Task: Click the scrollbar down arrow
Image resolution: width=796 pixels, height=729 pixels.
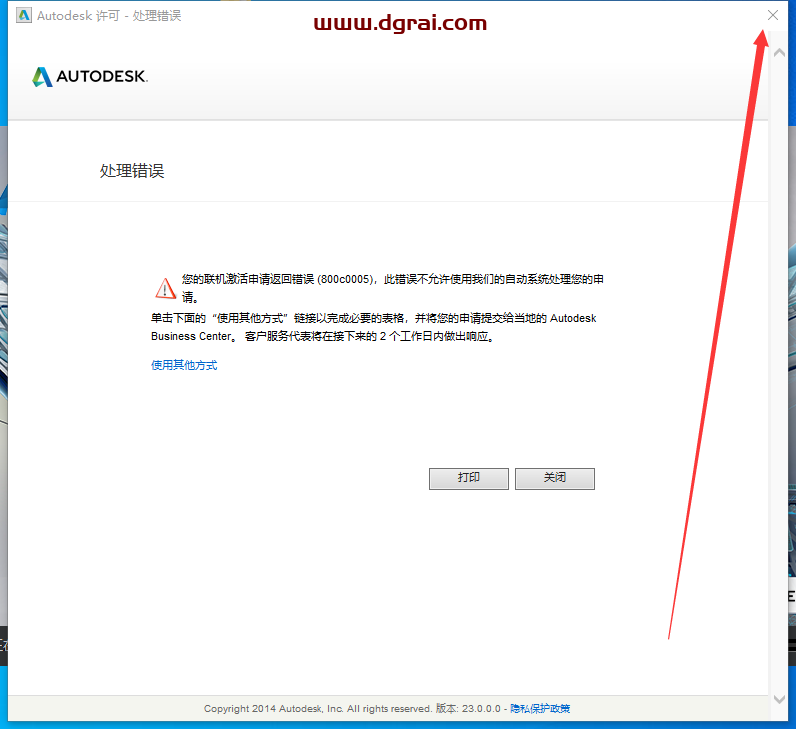Action: [779, 699]
